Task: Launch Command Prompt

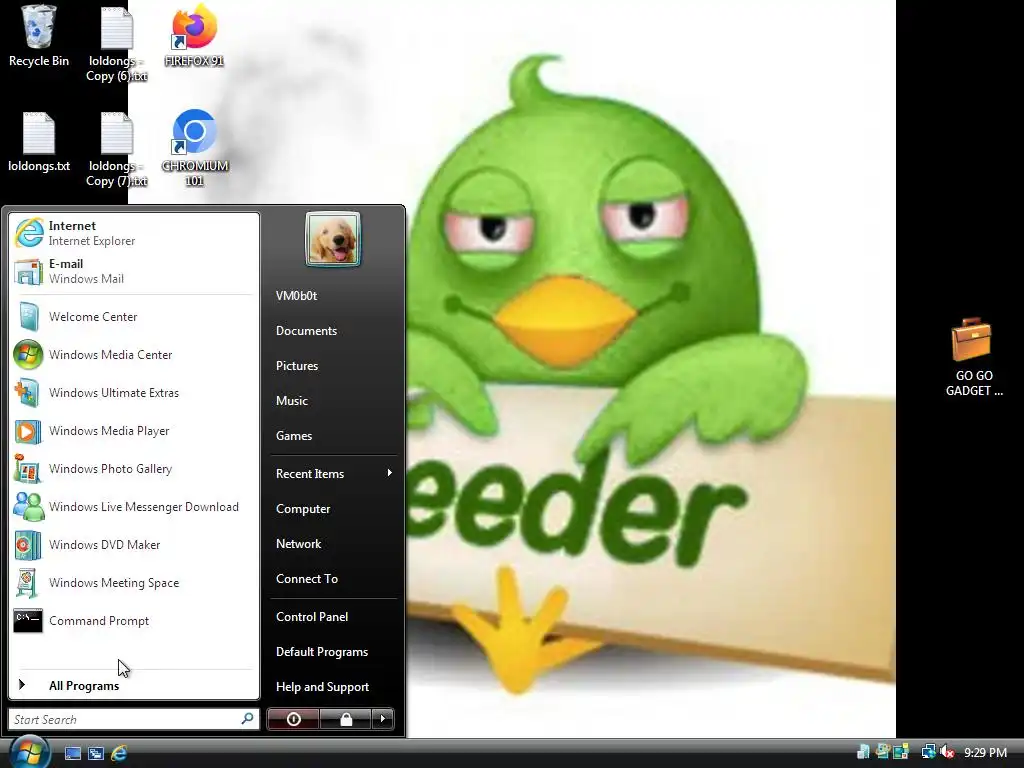Action: (x=134, y=621)
